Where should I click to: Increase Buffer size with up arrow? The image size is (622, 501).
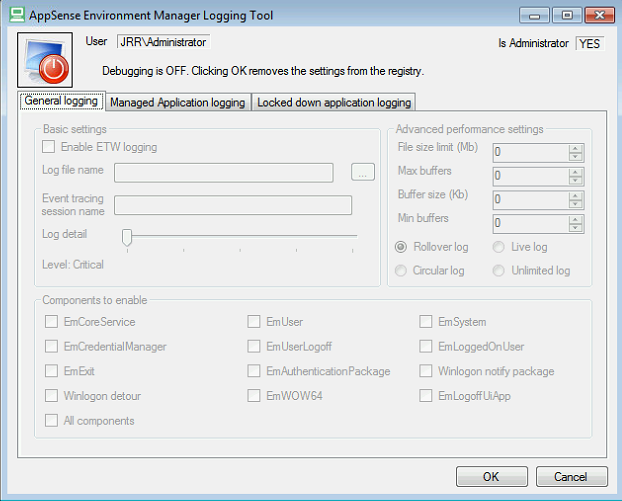[575, 196]
